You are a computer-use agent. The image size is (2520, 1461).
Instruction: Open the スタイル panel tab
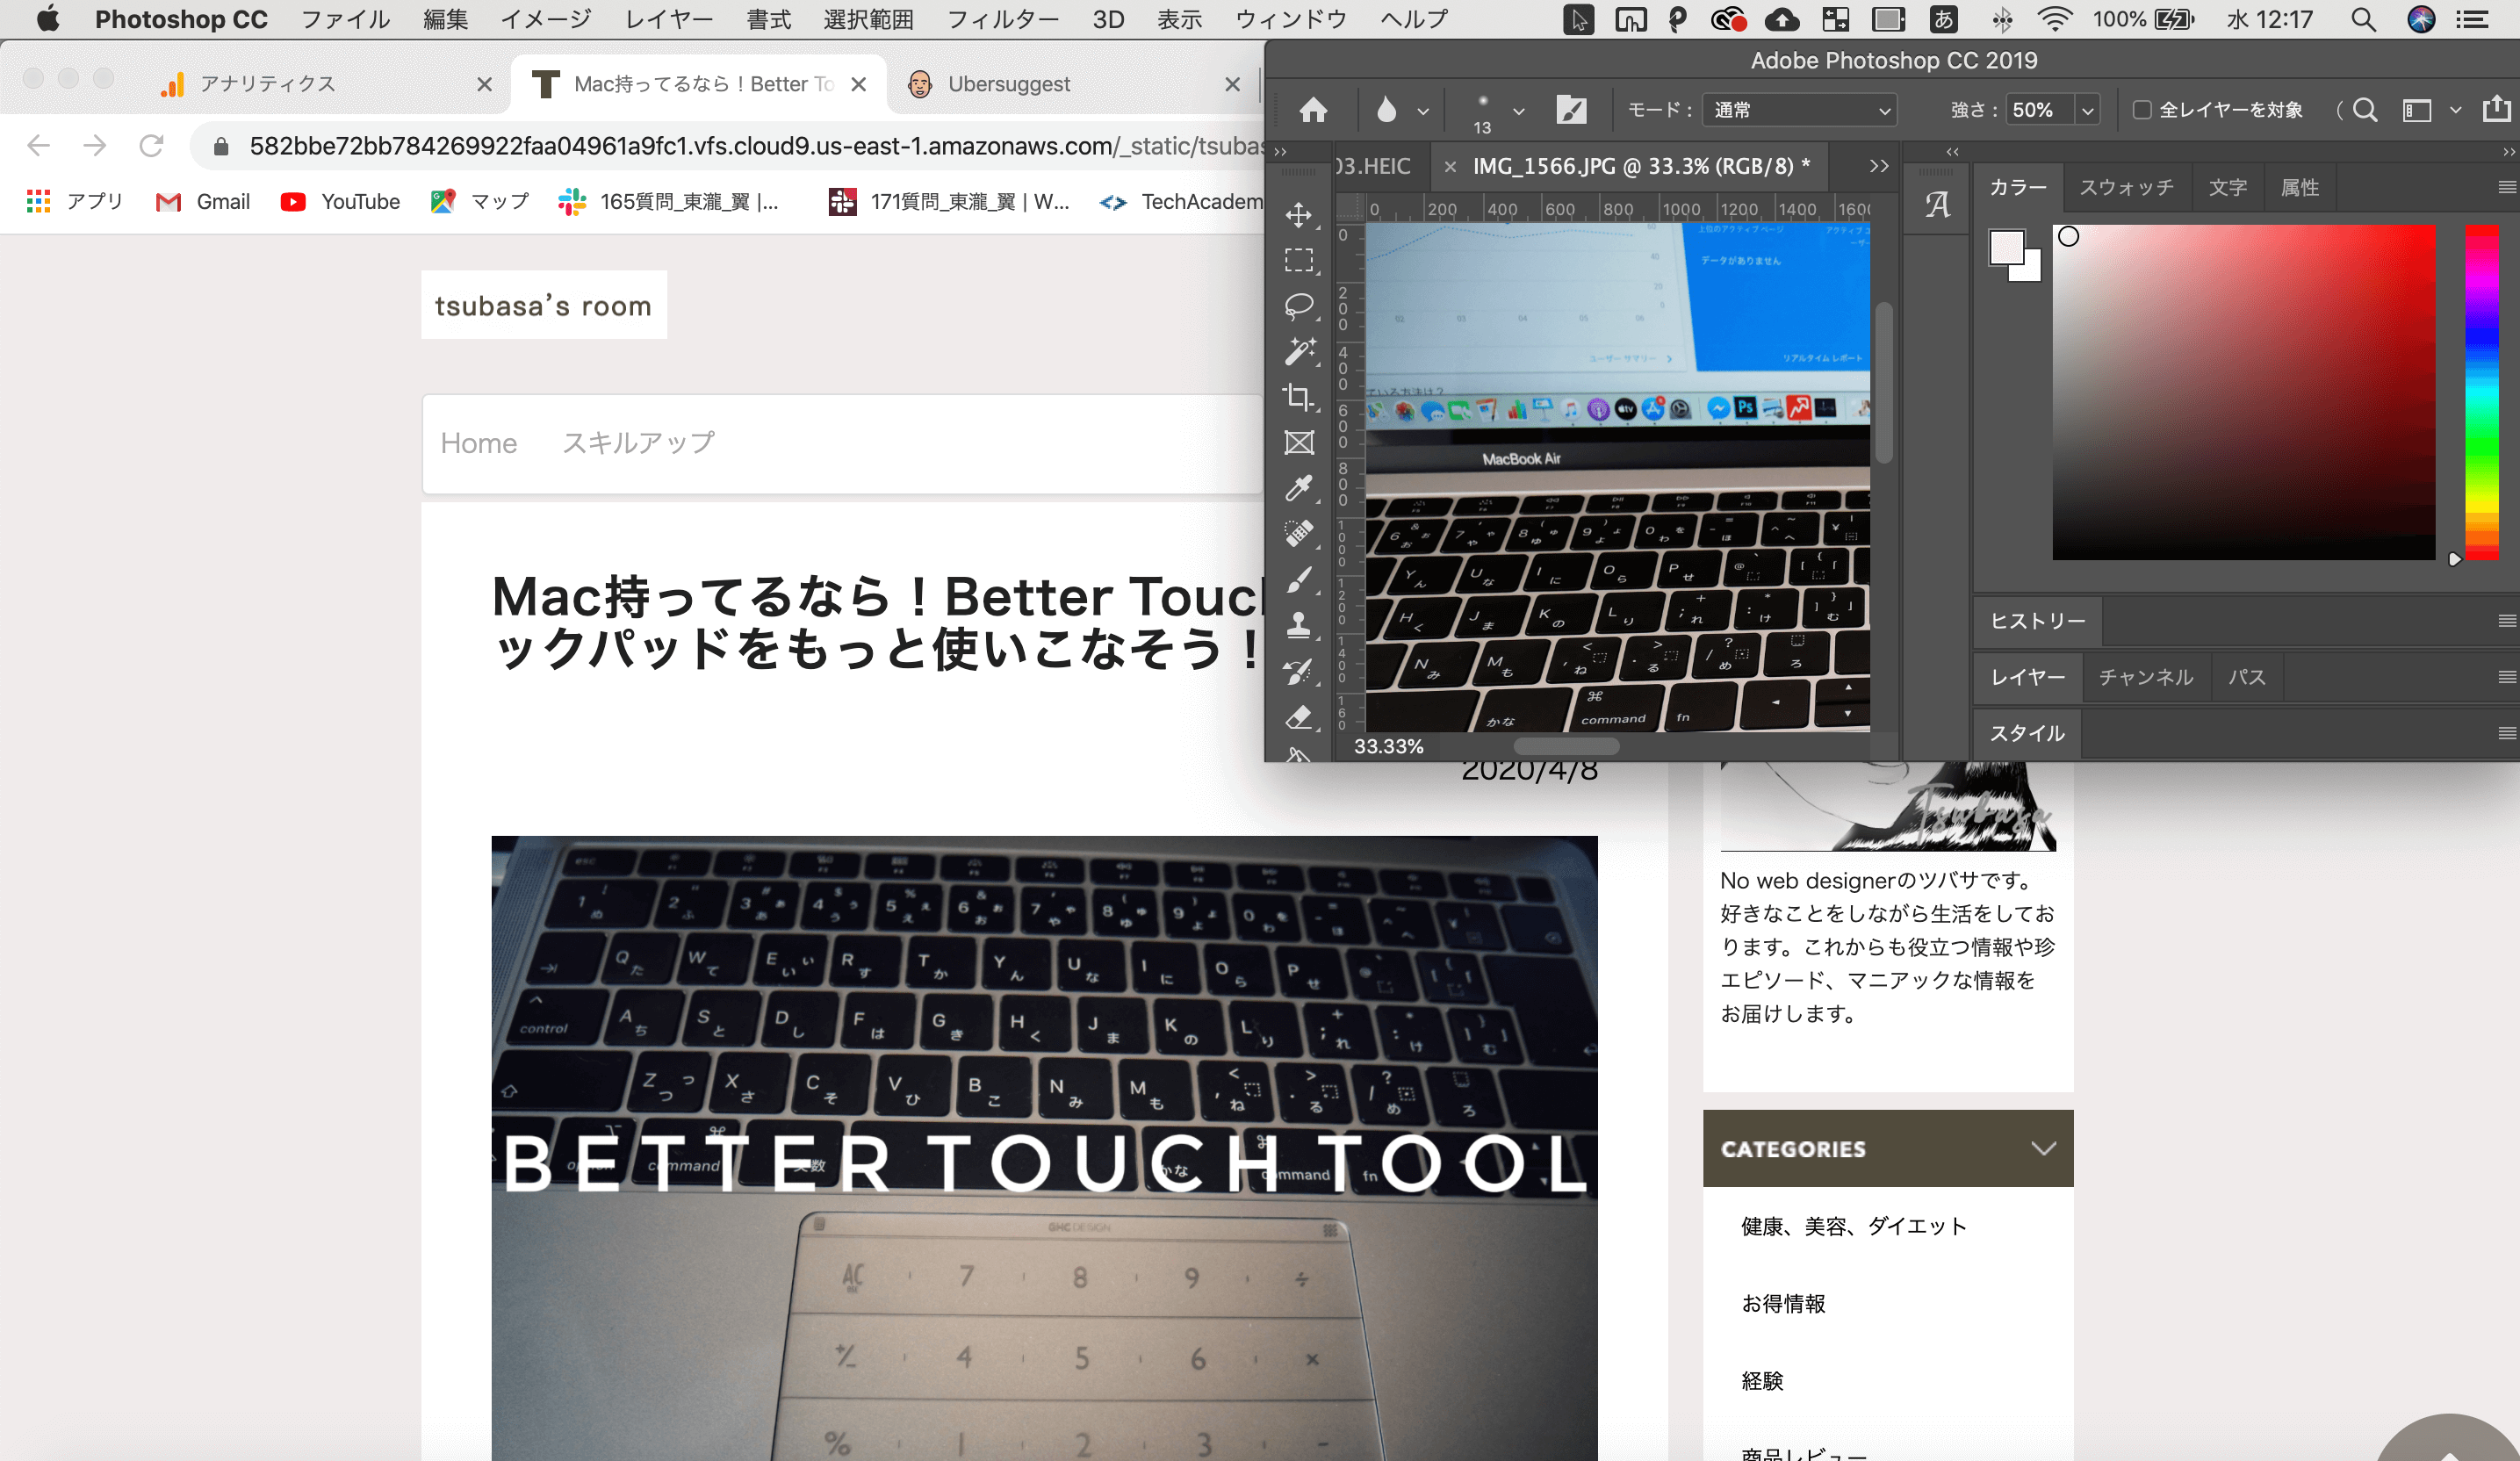point(2026,733)
